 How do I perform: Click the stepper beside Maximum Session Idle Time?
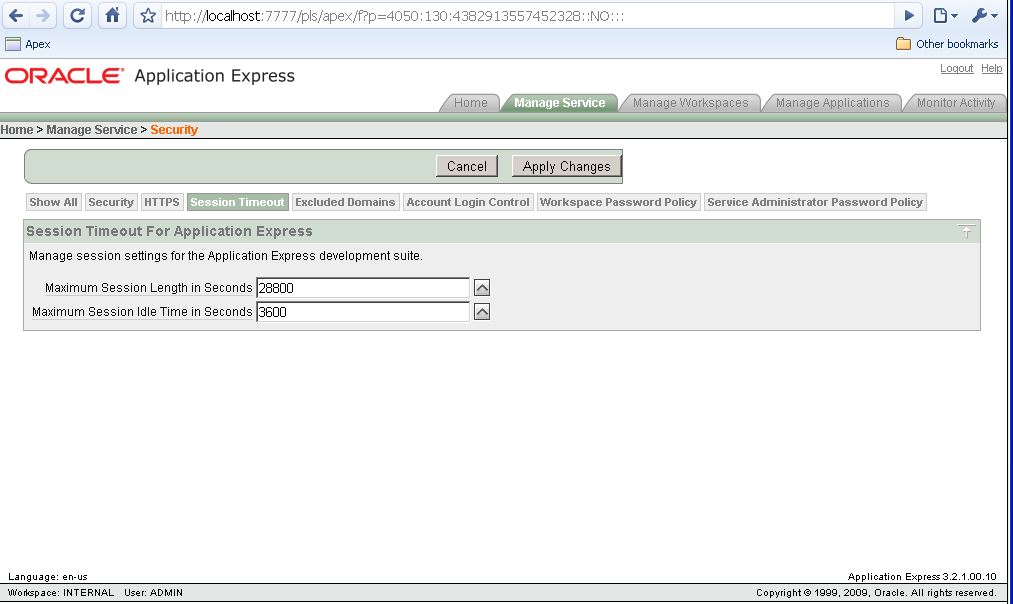coord(482,311)
